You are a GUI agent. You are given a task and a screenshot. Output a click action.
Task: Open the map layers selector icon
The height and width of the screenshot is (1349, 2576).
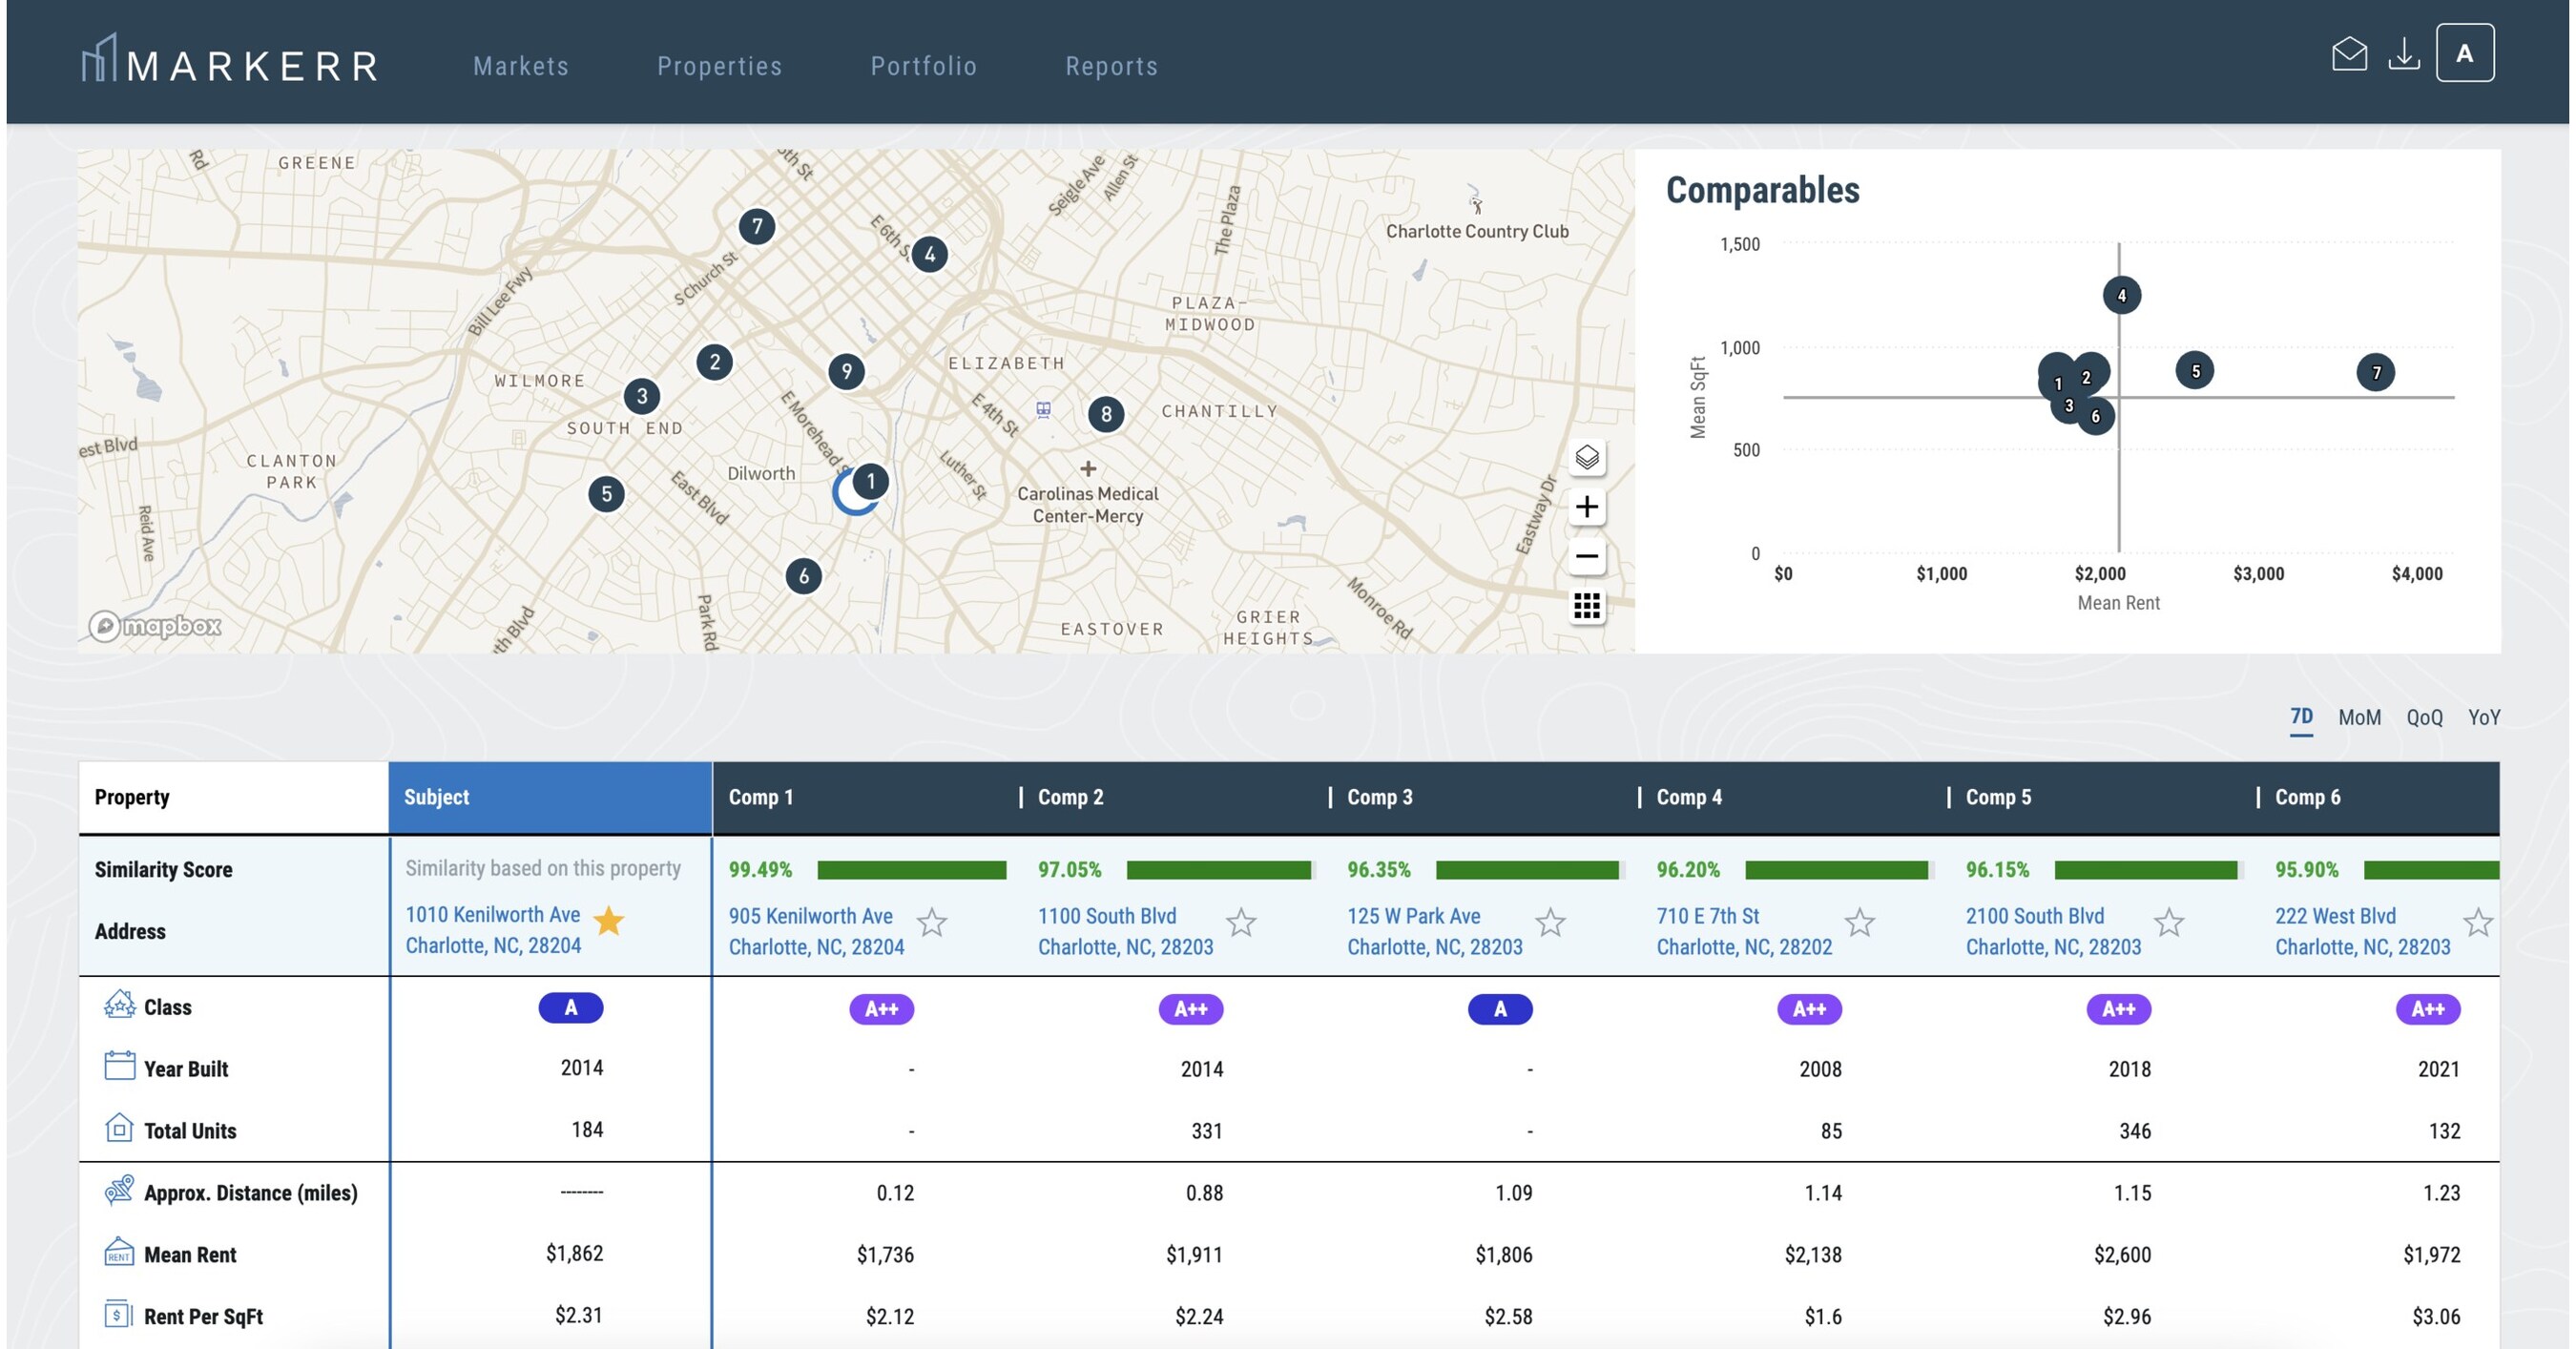coord(1587,457)
